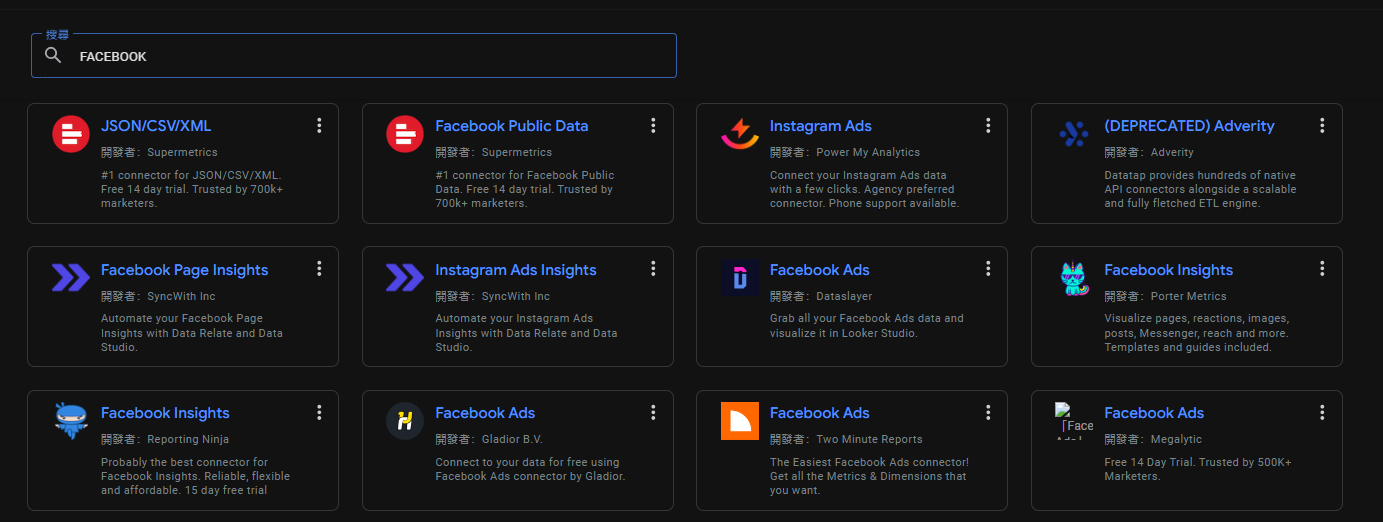Click the developer text 'Megalytic'
1383x522 pixels.
coord(1176,439)
